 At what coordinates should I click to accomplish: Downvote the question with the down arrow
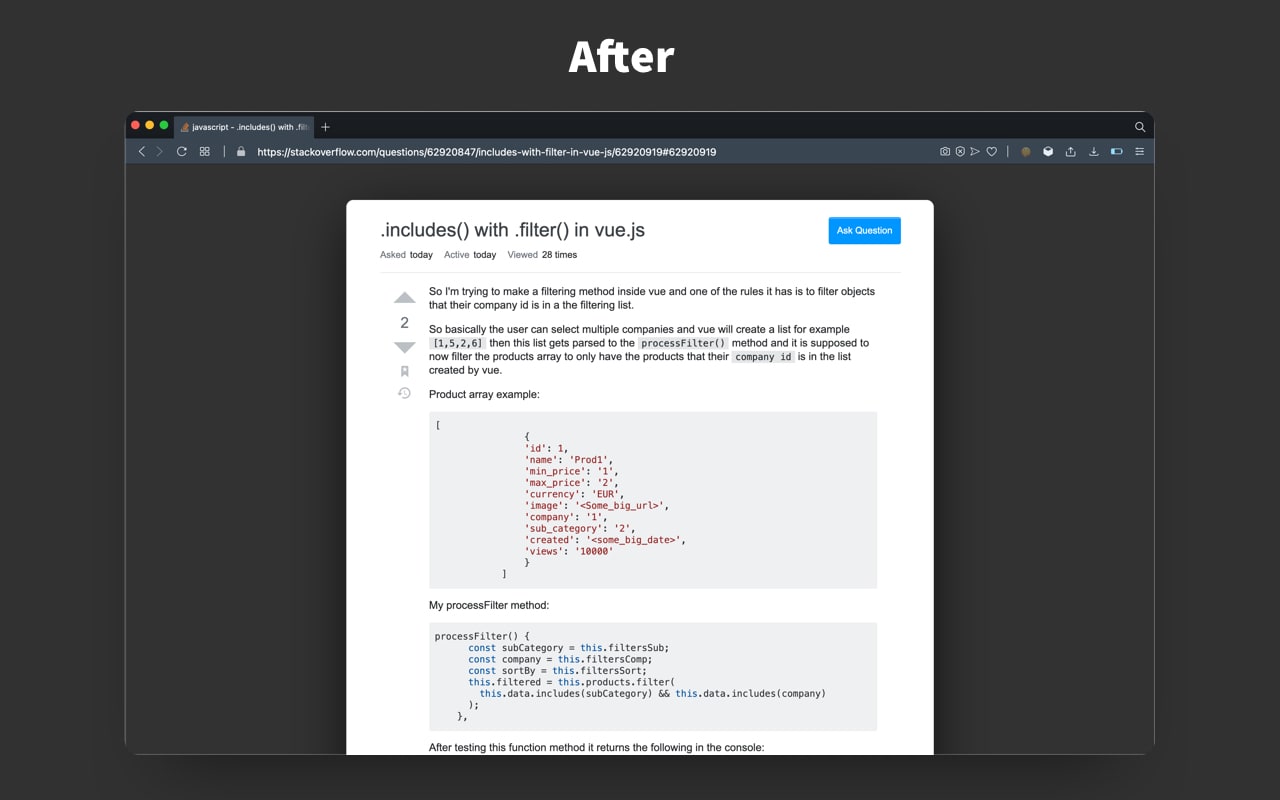pos(404,347)
